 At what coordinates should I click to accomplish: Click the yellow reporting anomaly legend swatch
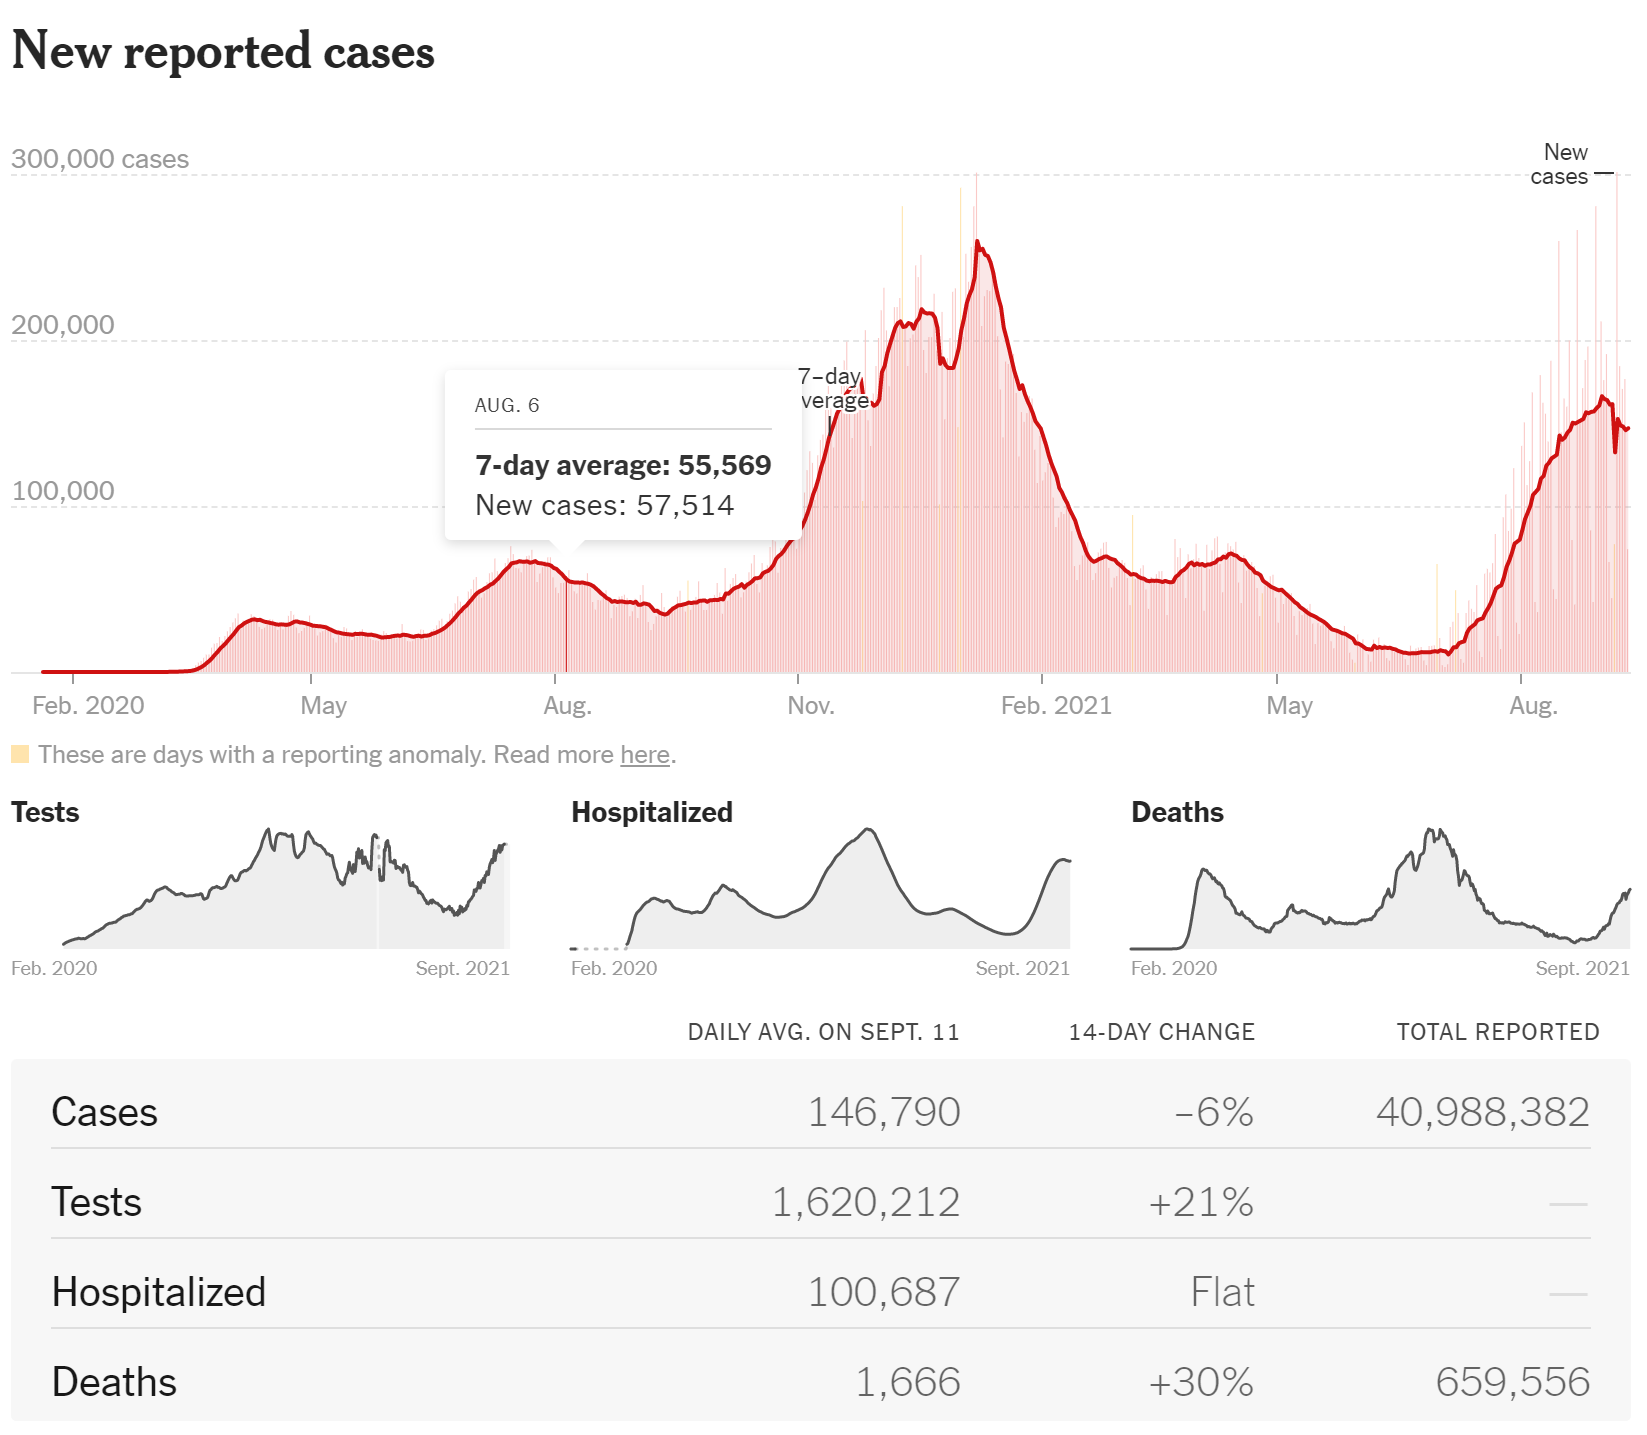pyautogui.click(x=20, y=754)
